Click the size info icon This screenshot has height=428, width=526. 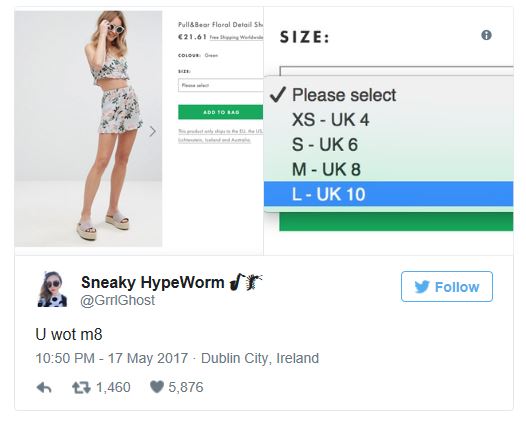pyautogui.click(x=486, y=35)
